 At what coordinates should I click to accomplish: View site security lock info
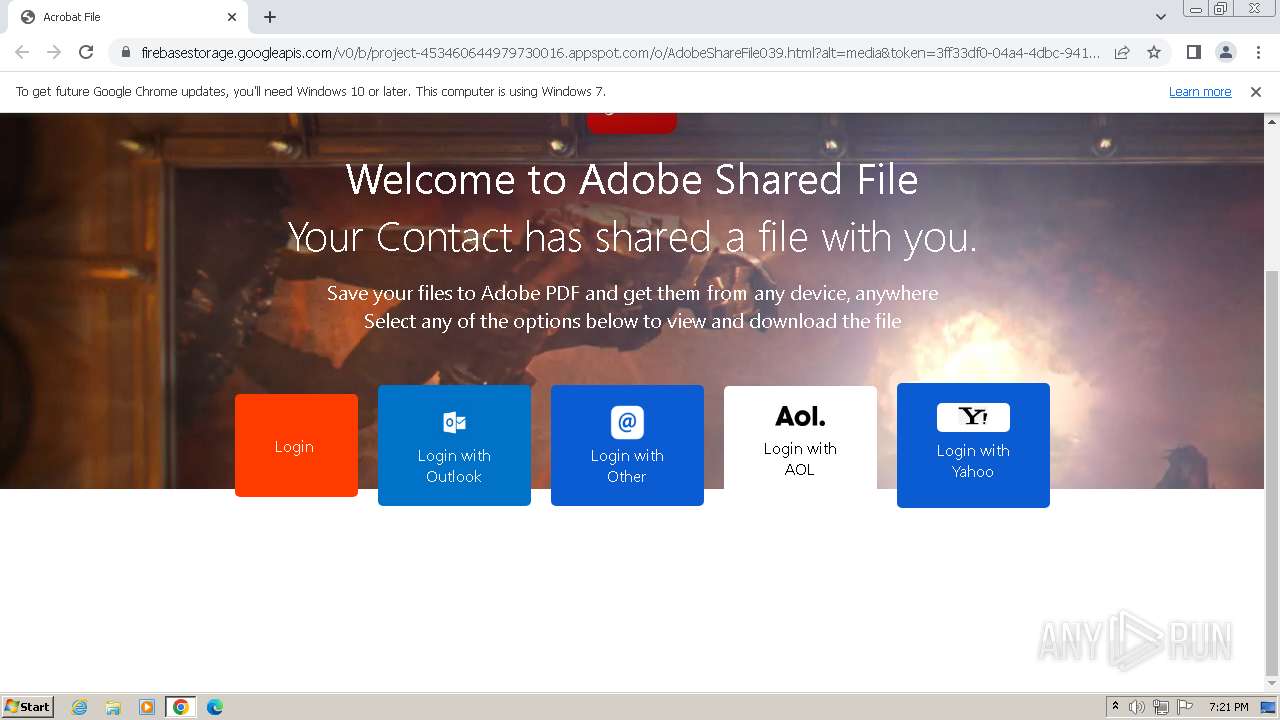[125, 52]
